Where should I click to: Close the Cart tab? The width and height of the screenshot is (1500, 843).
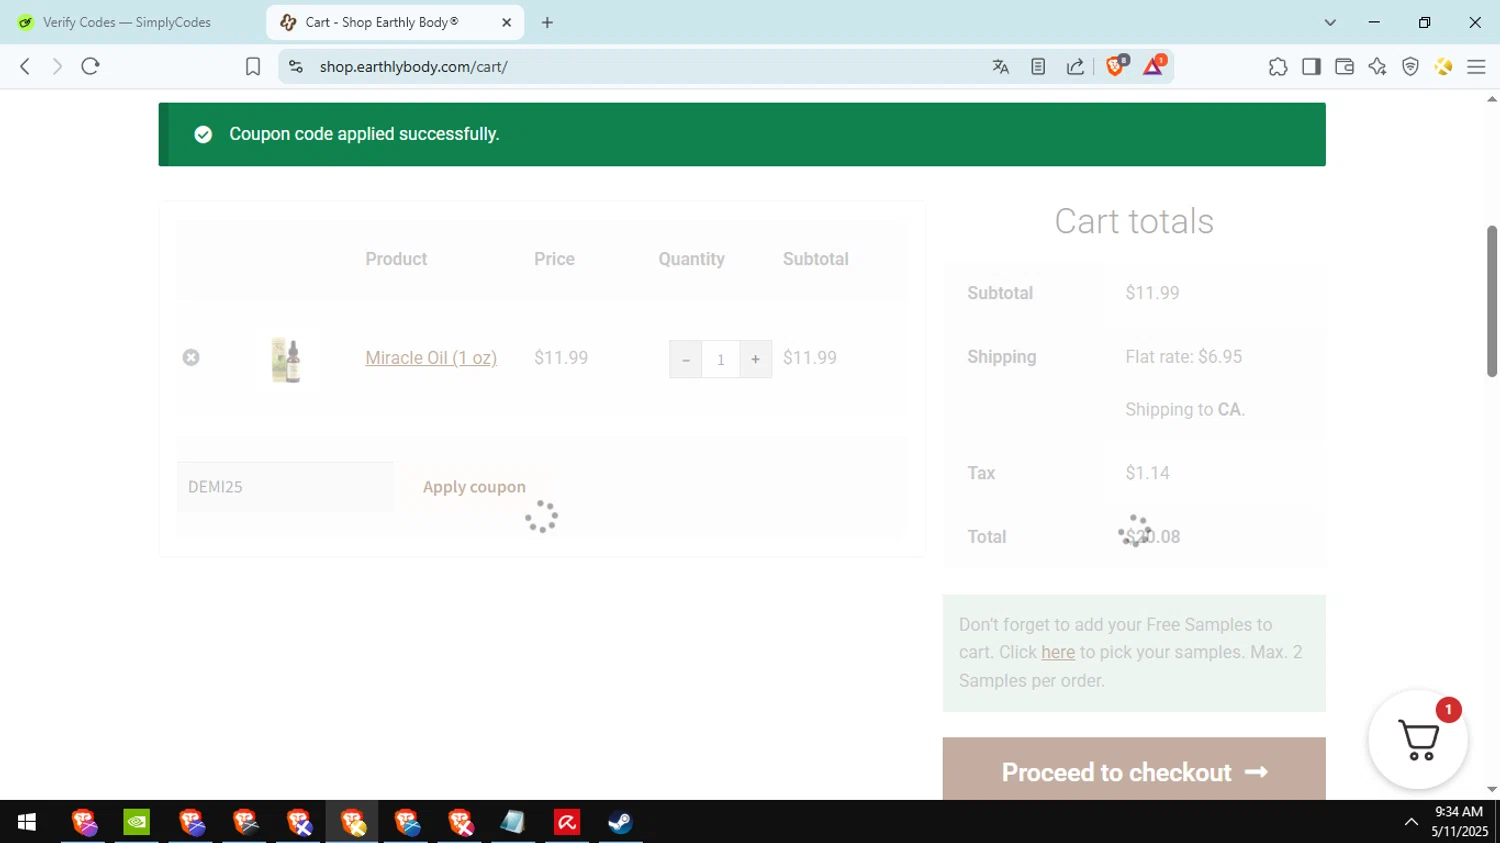506,22
